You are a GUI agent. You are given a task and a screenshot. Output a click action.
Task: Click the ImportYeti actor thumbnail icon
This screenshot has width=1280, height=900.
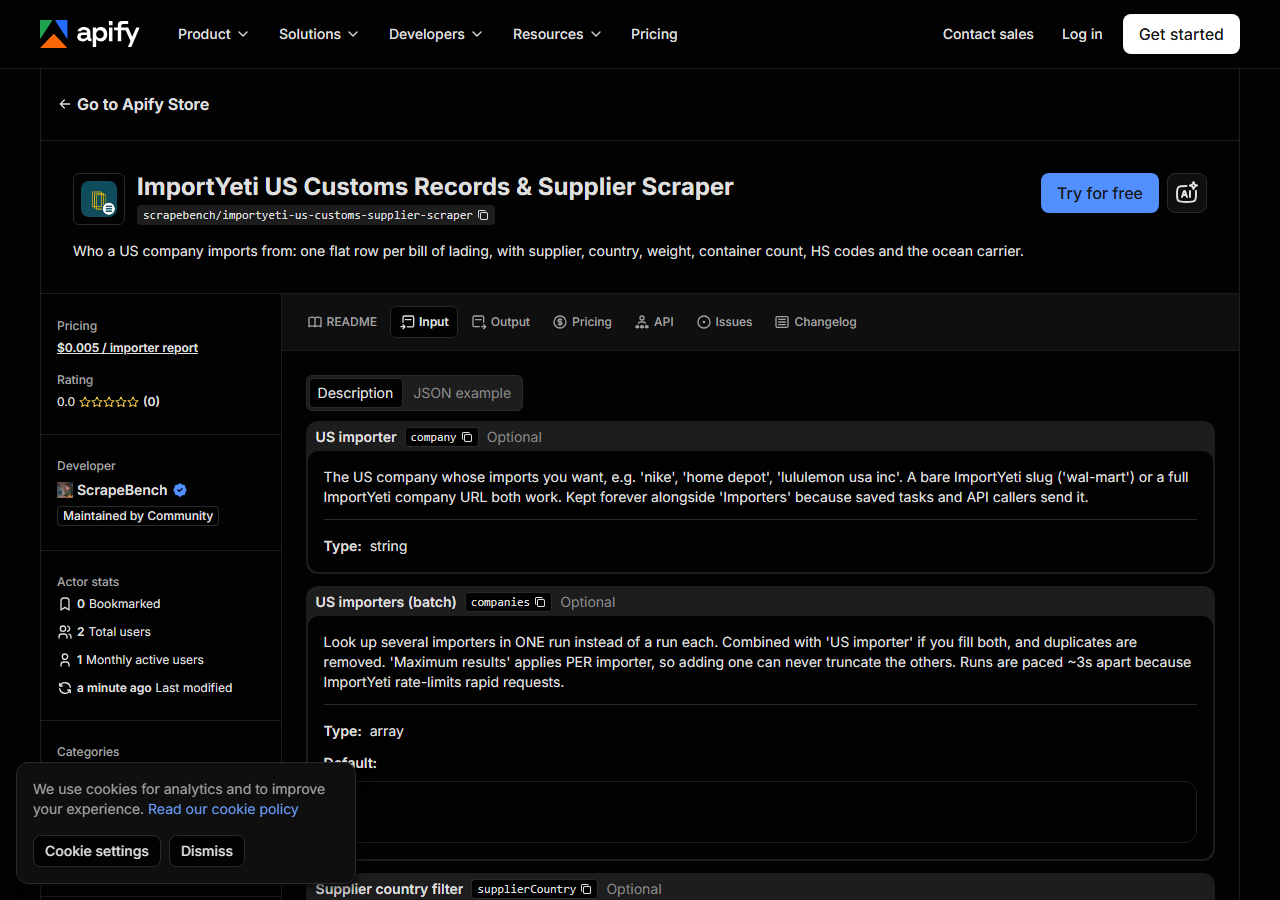pyautogui.click(x=99, y=199)
